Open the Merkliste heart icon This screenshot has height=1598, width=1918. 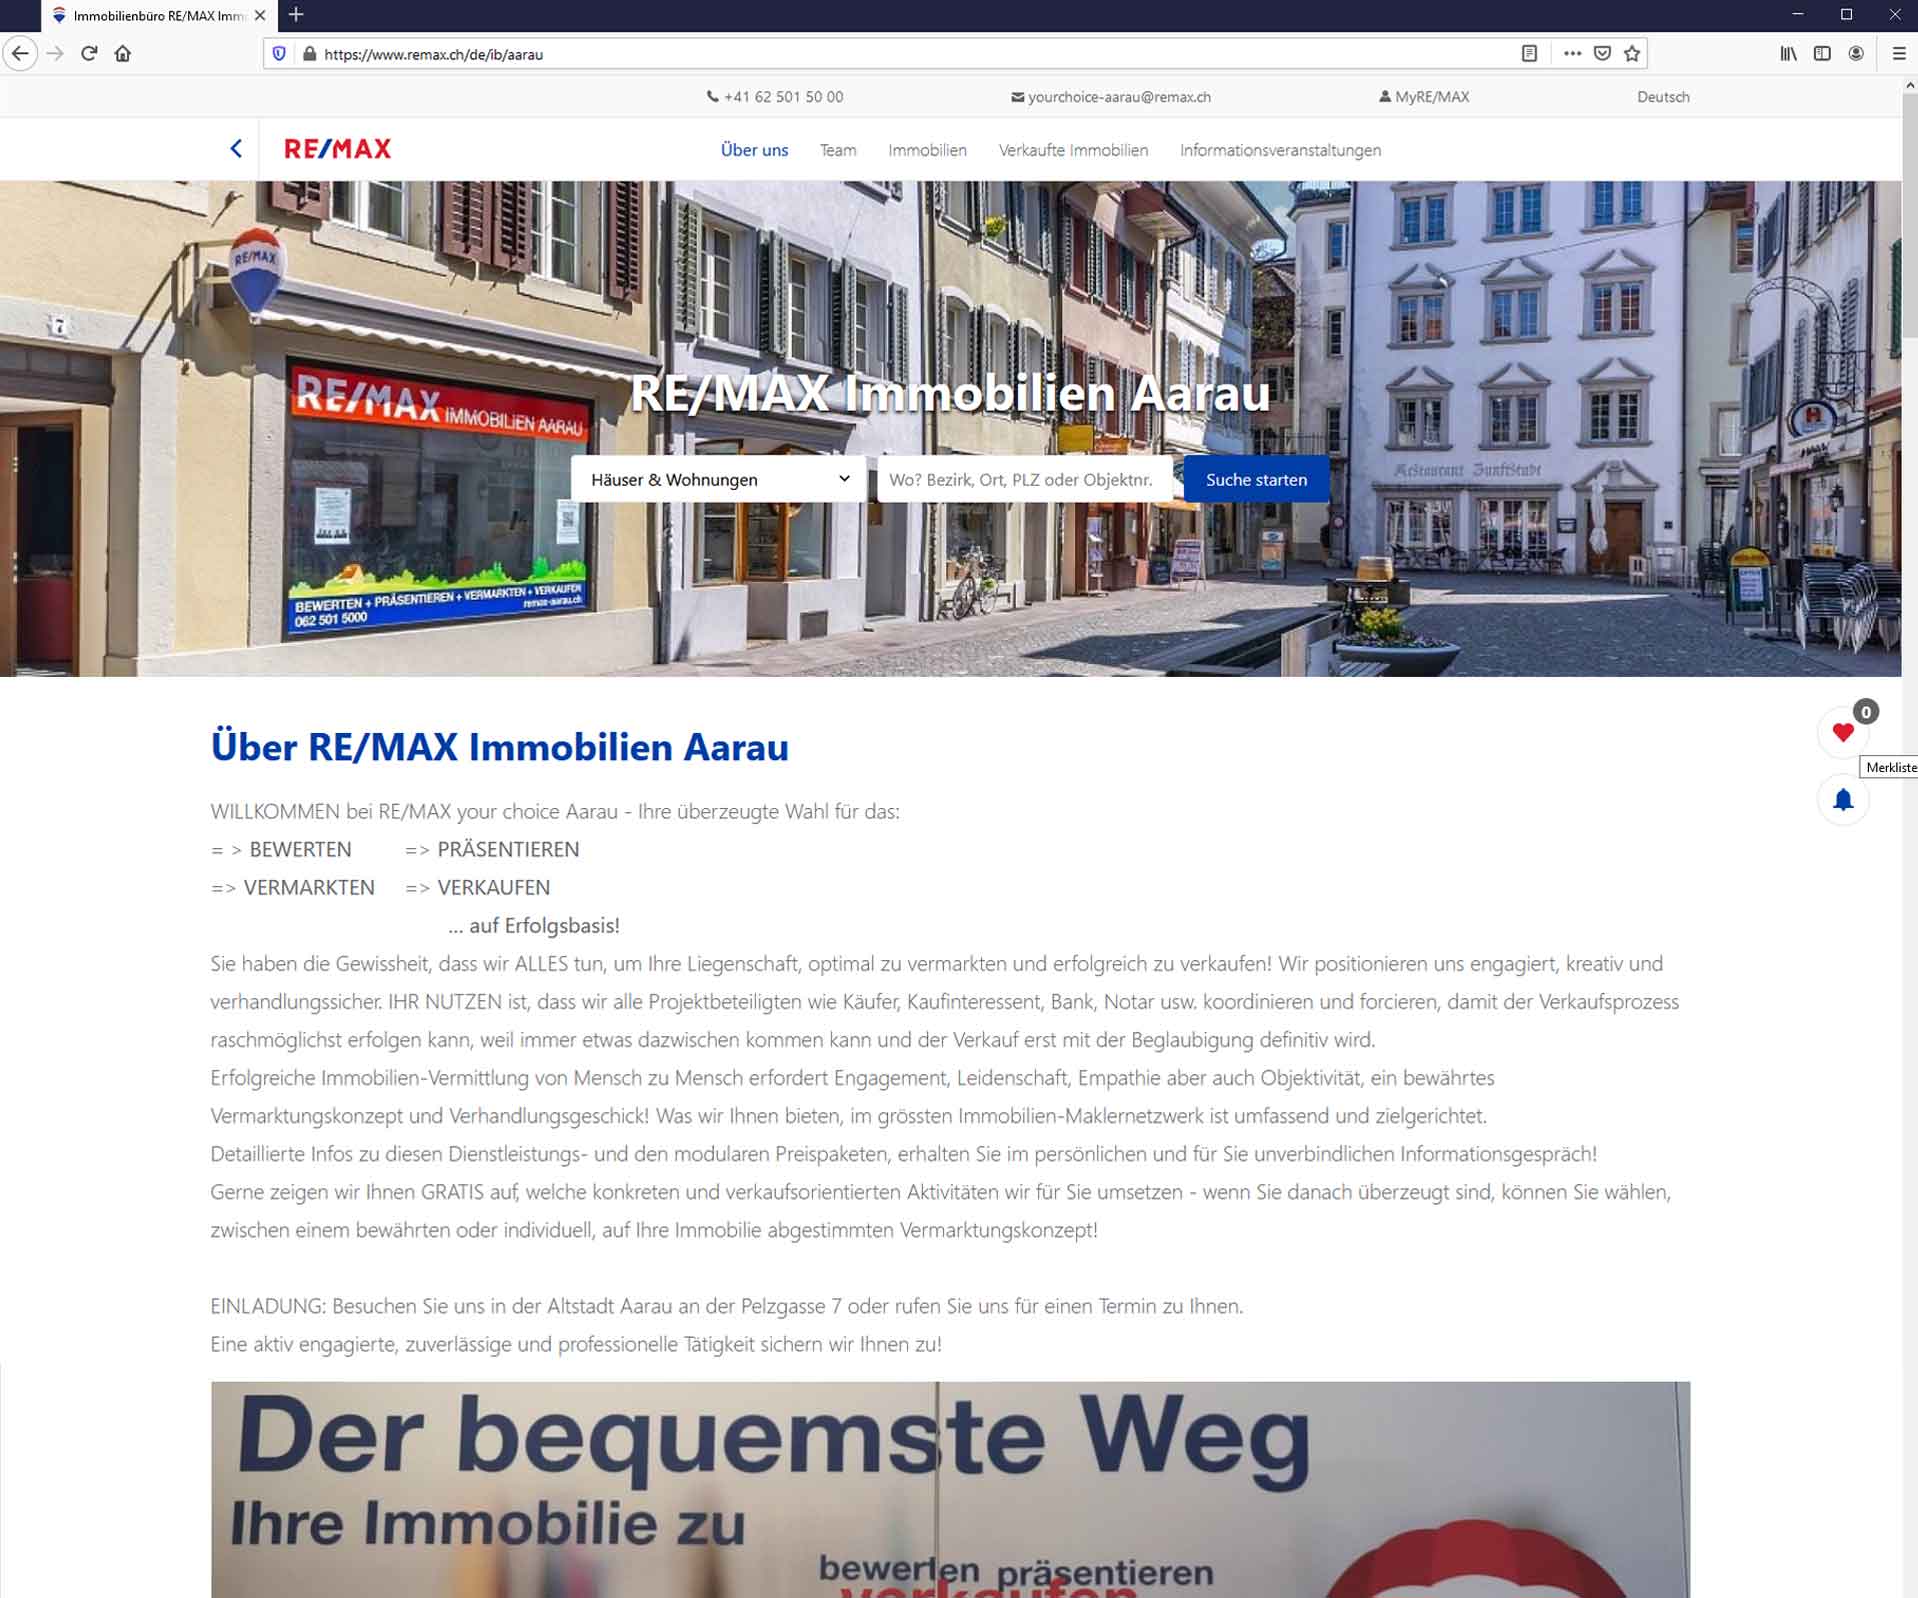click(x=1843, y=732)
